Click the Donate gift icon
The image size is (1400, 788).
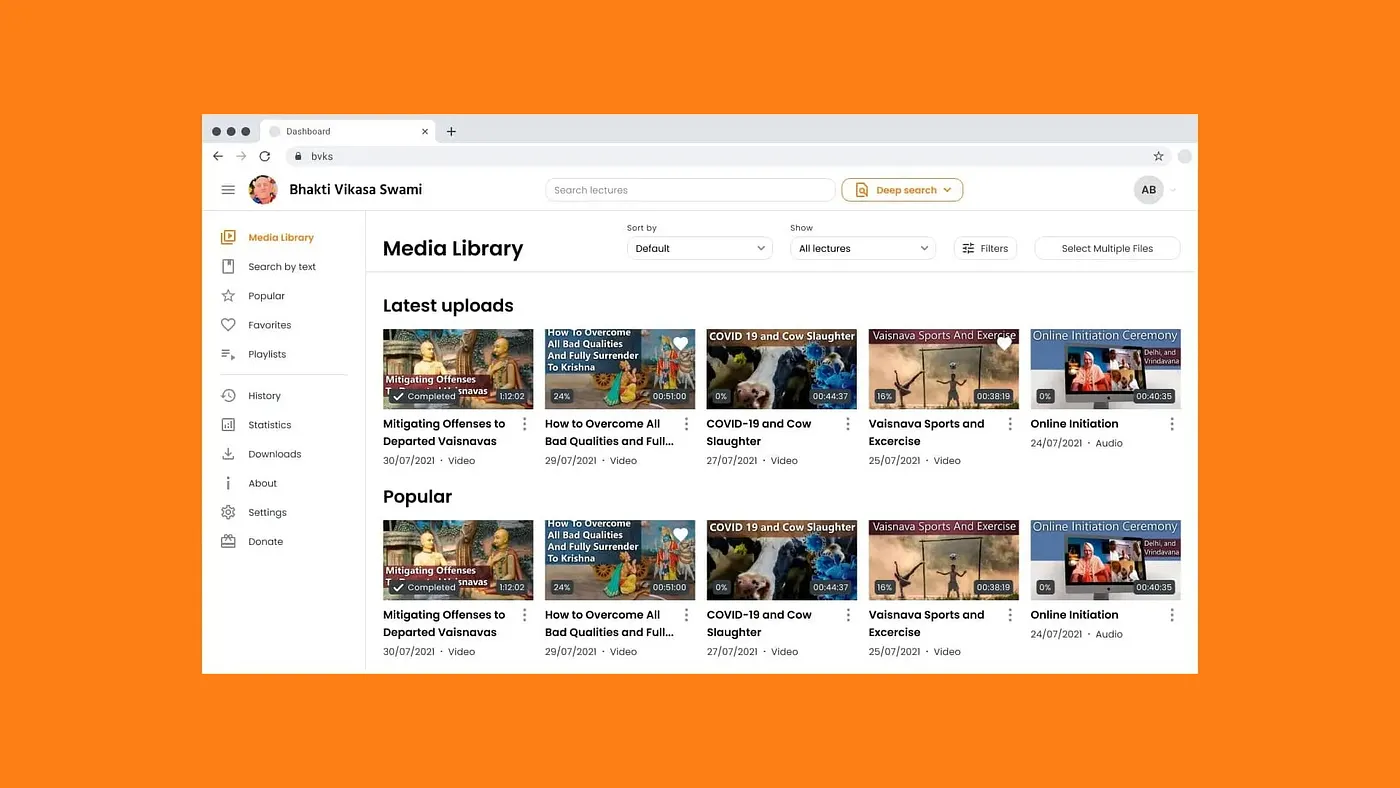pyautogui.click(x=228, y=542)
